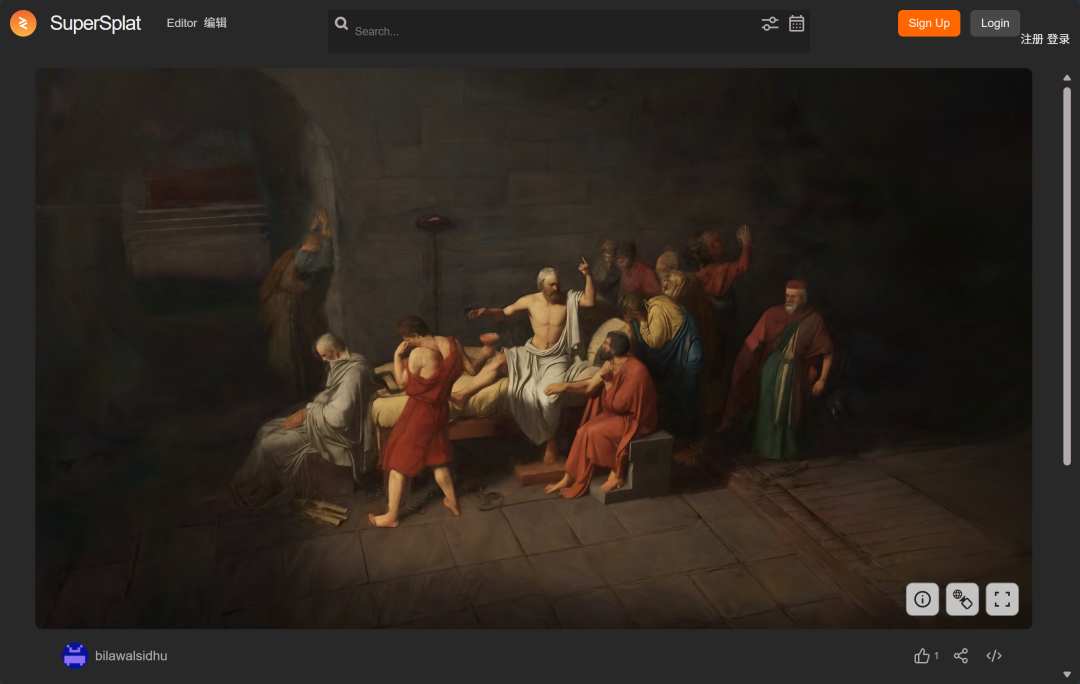Click the Login button
This screenshot has width=1080, height=684.
click(995, 23)
